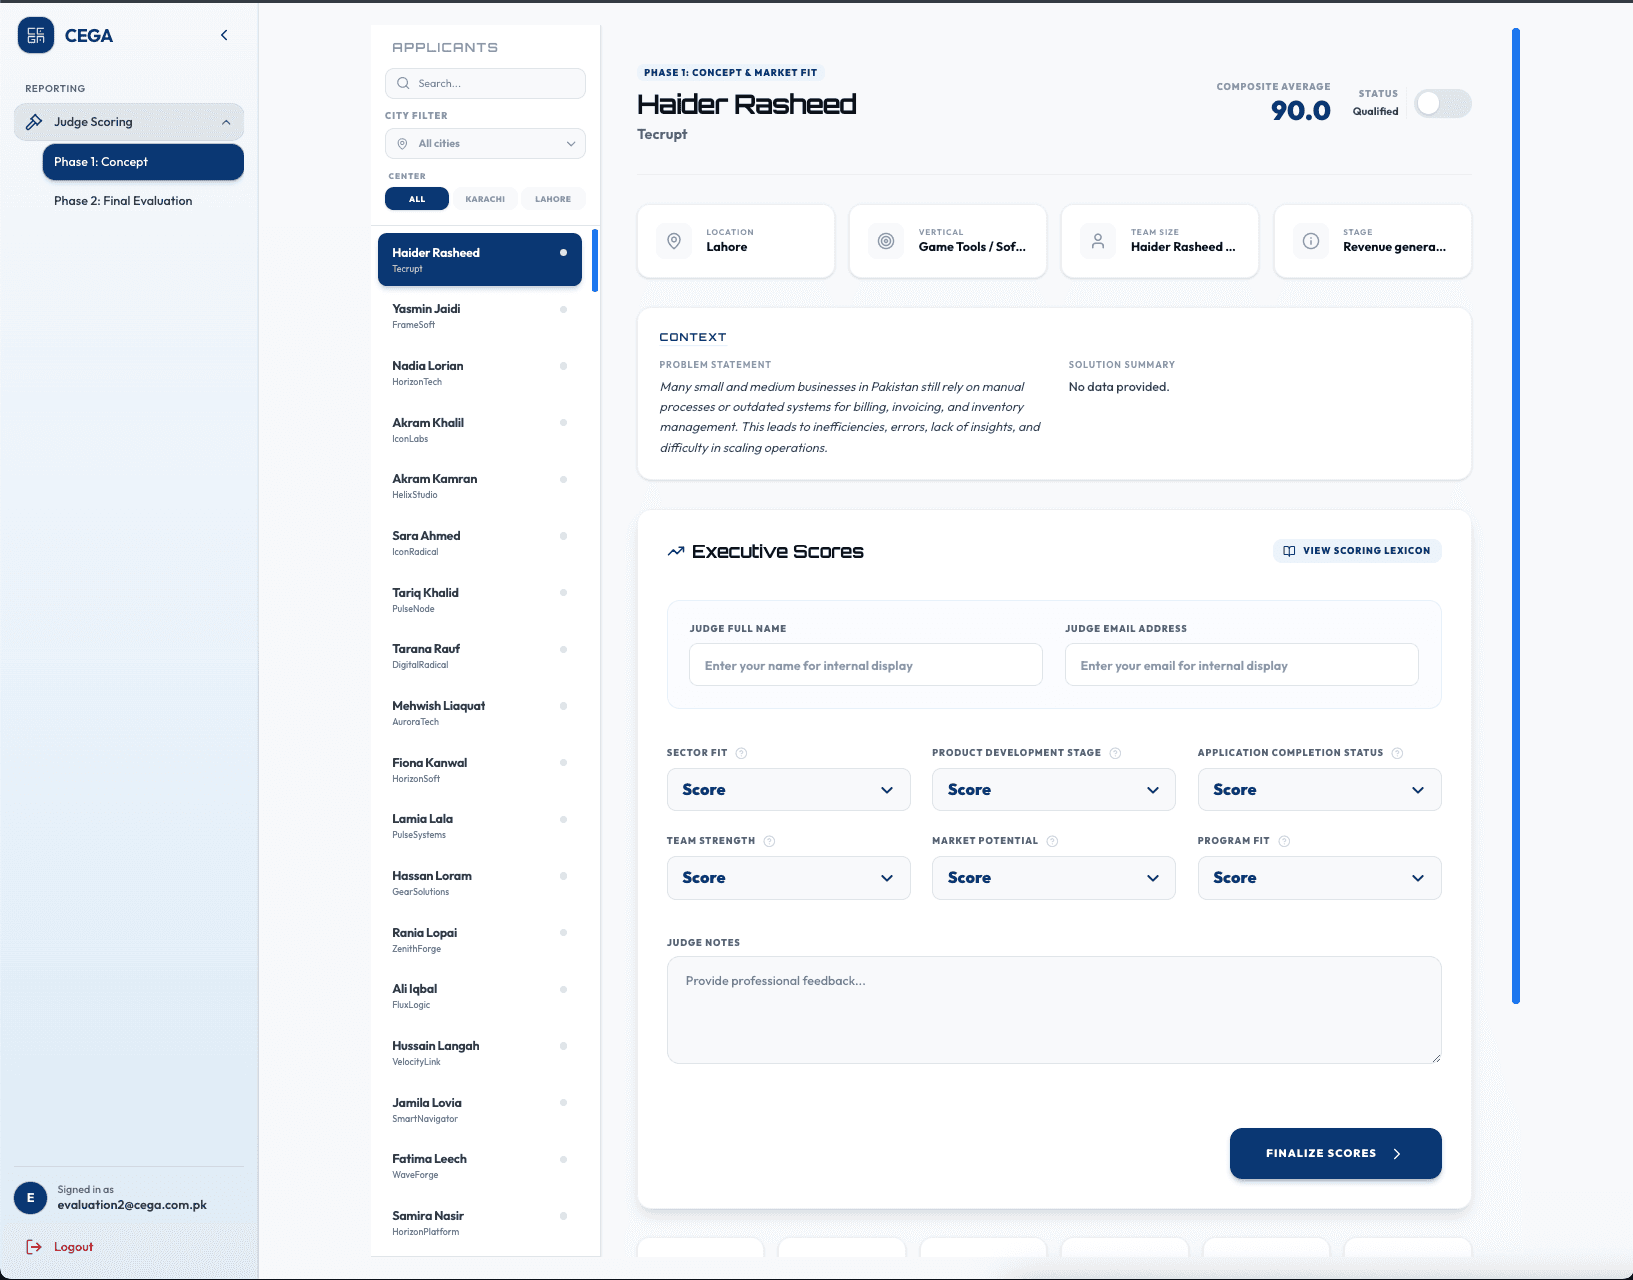Screen dimensions: 1633x1280
Task: Focus the applicant Search field
Action: [485, 83]
